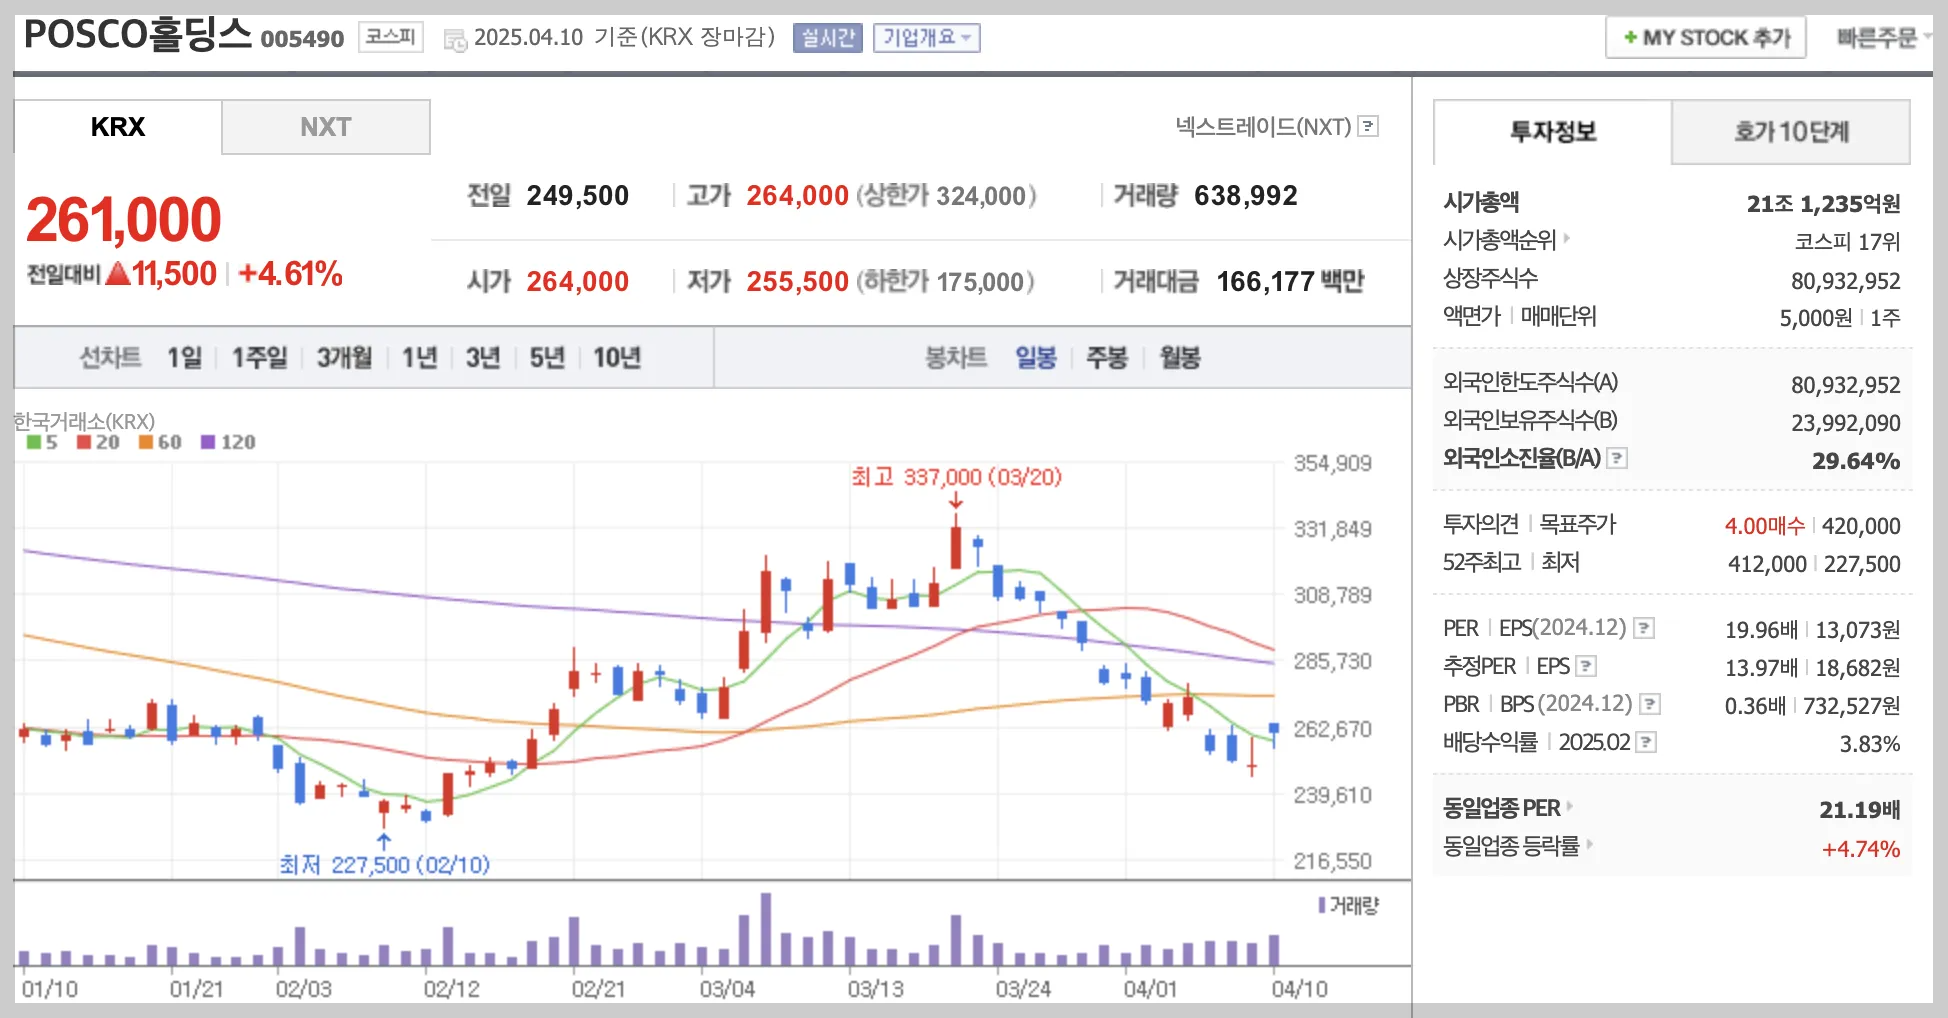The height and width of the screenshot is (1018, 1948).
Task: Show the 5년 line chart
Action: point(547,358)
